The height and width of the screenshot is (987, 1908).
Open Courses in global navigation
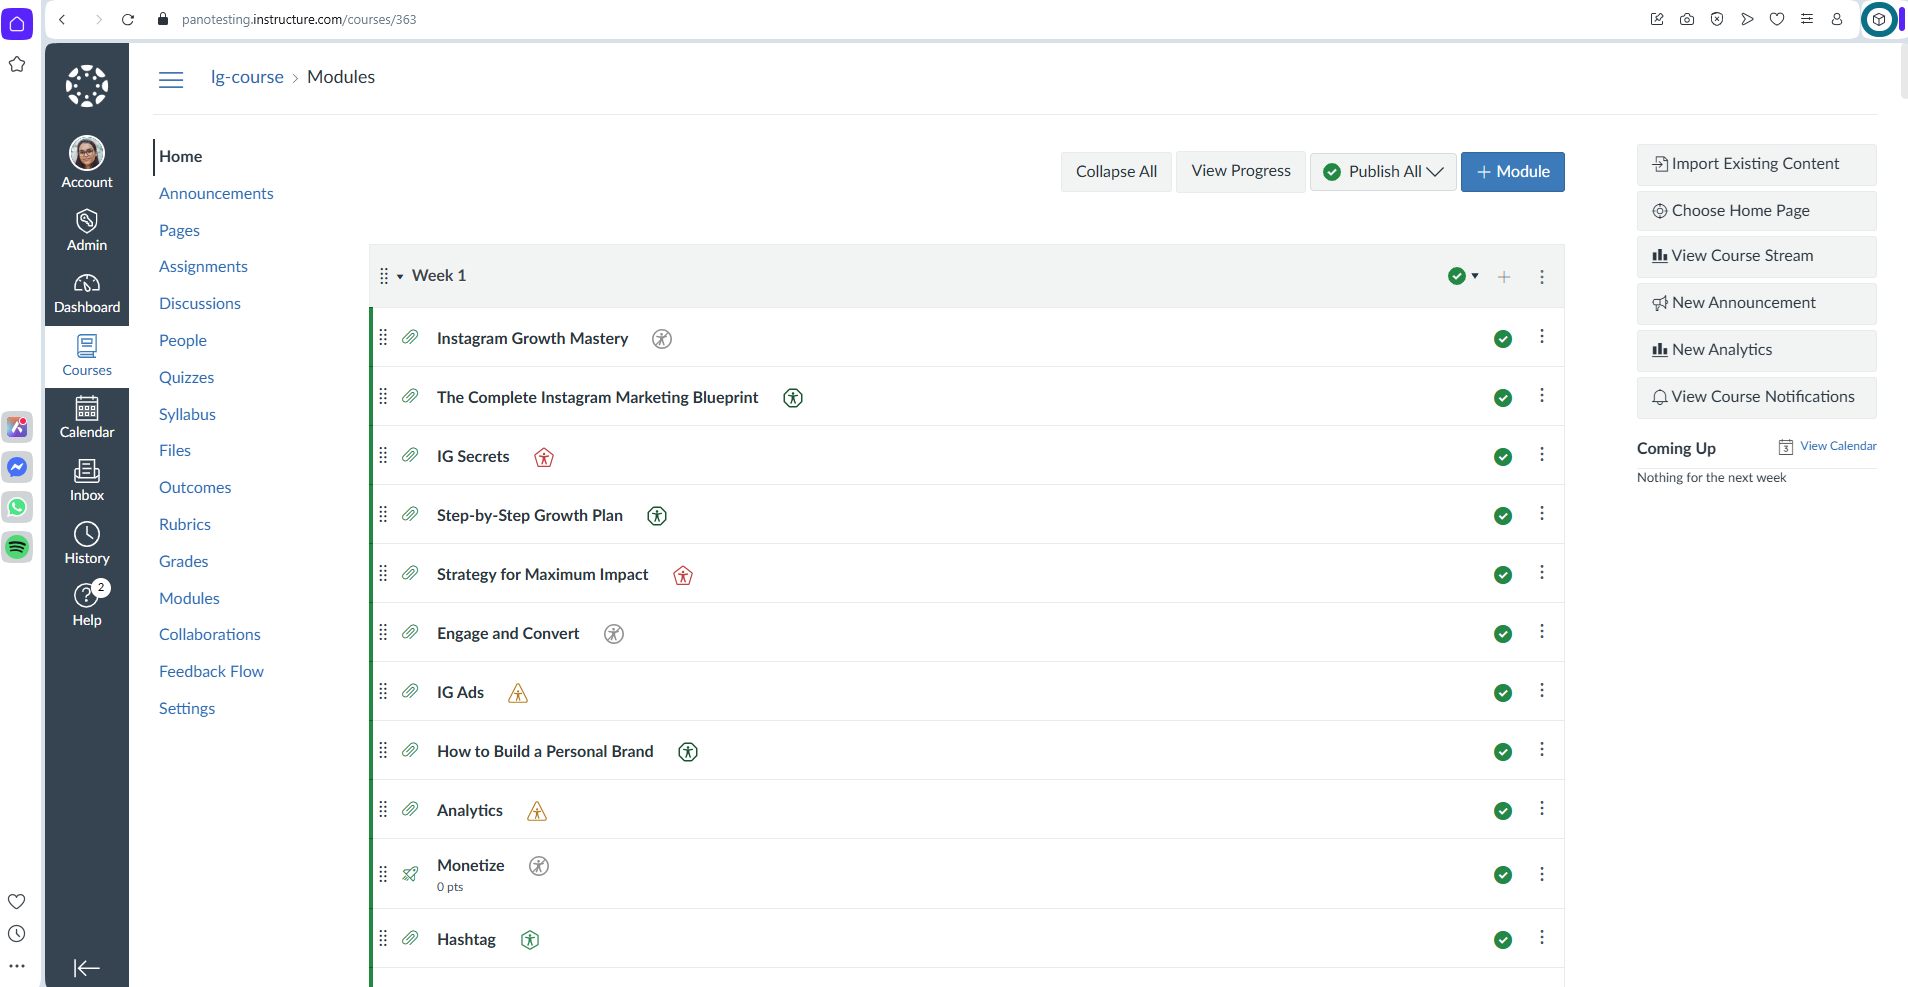click(87, 356)
